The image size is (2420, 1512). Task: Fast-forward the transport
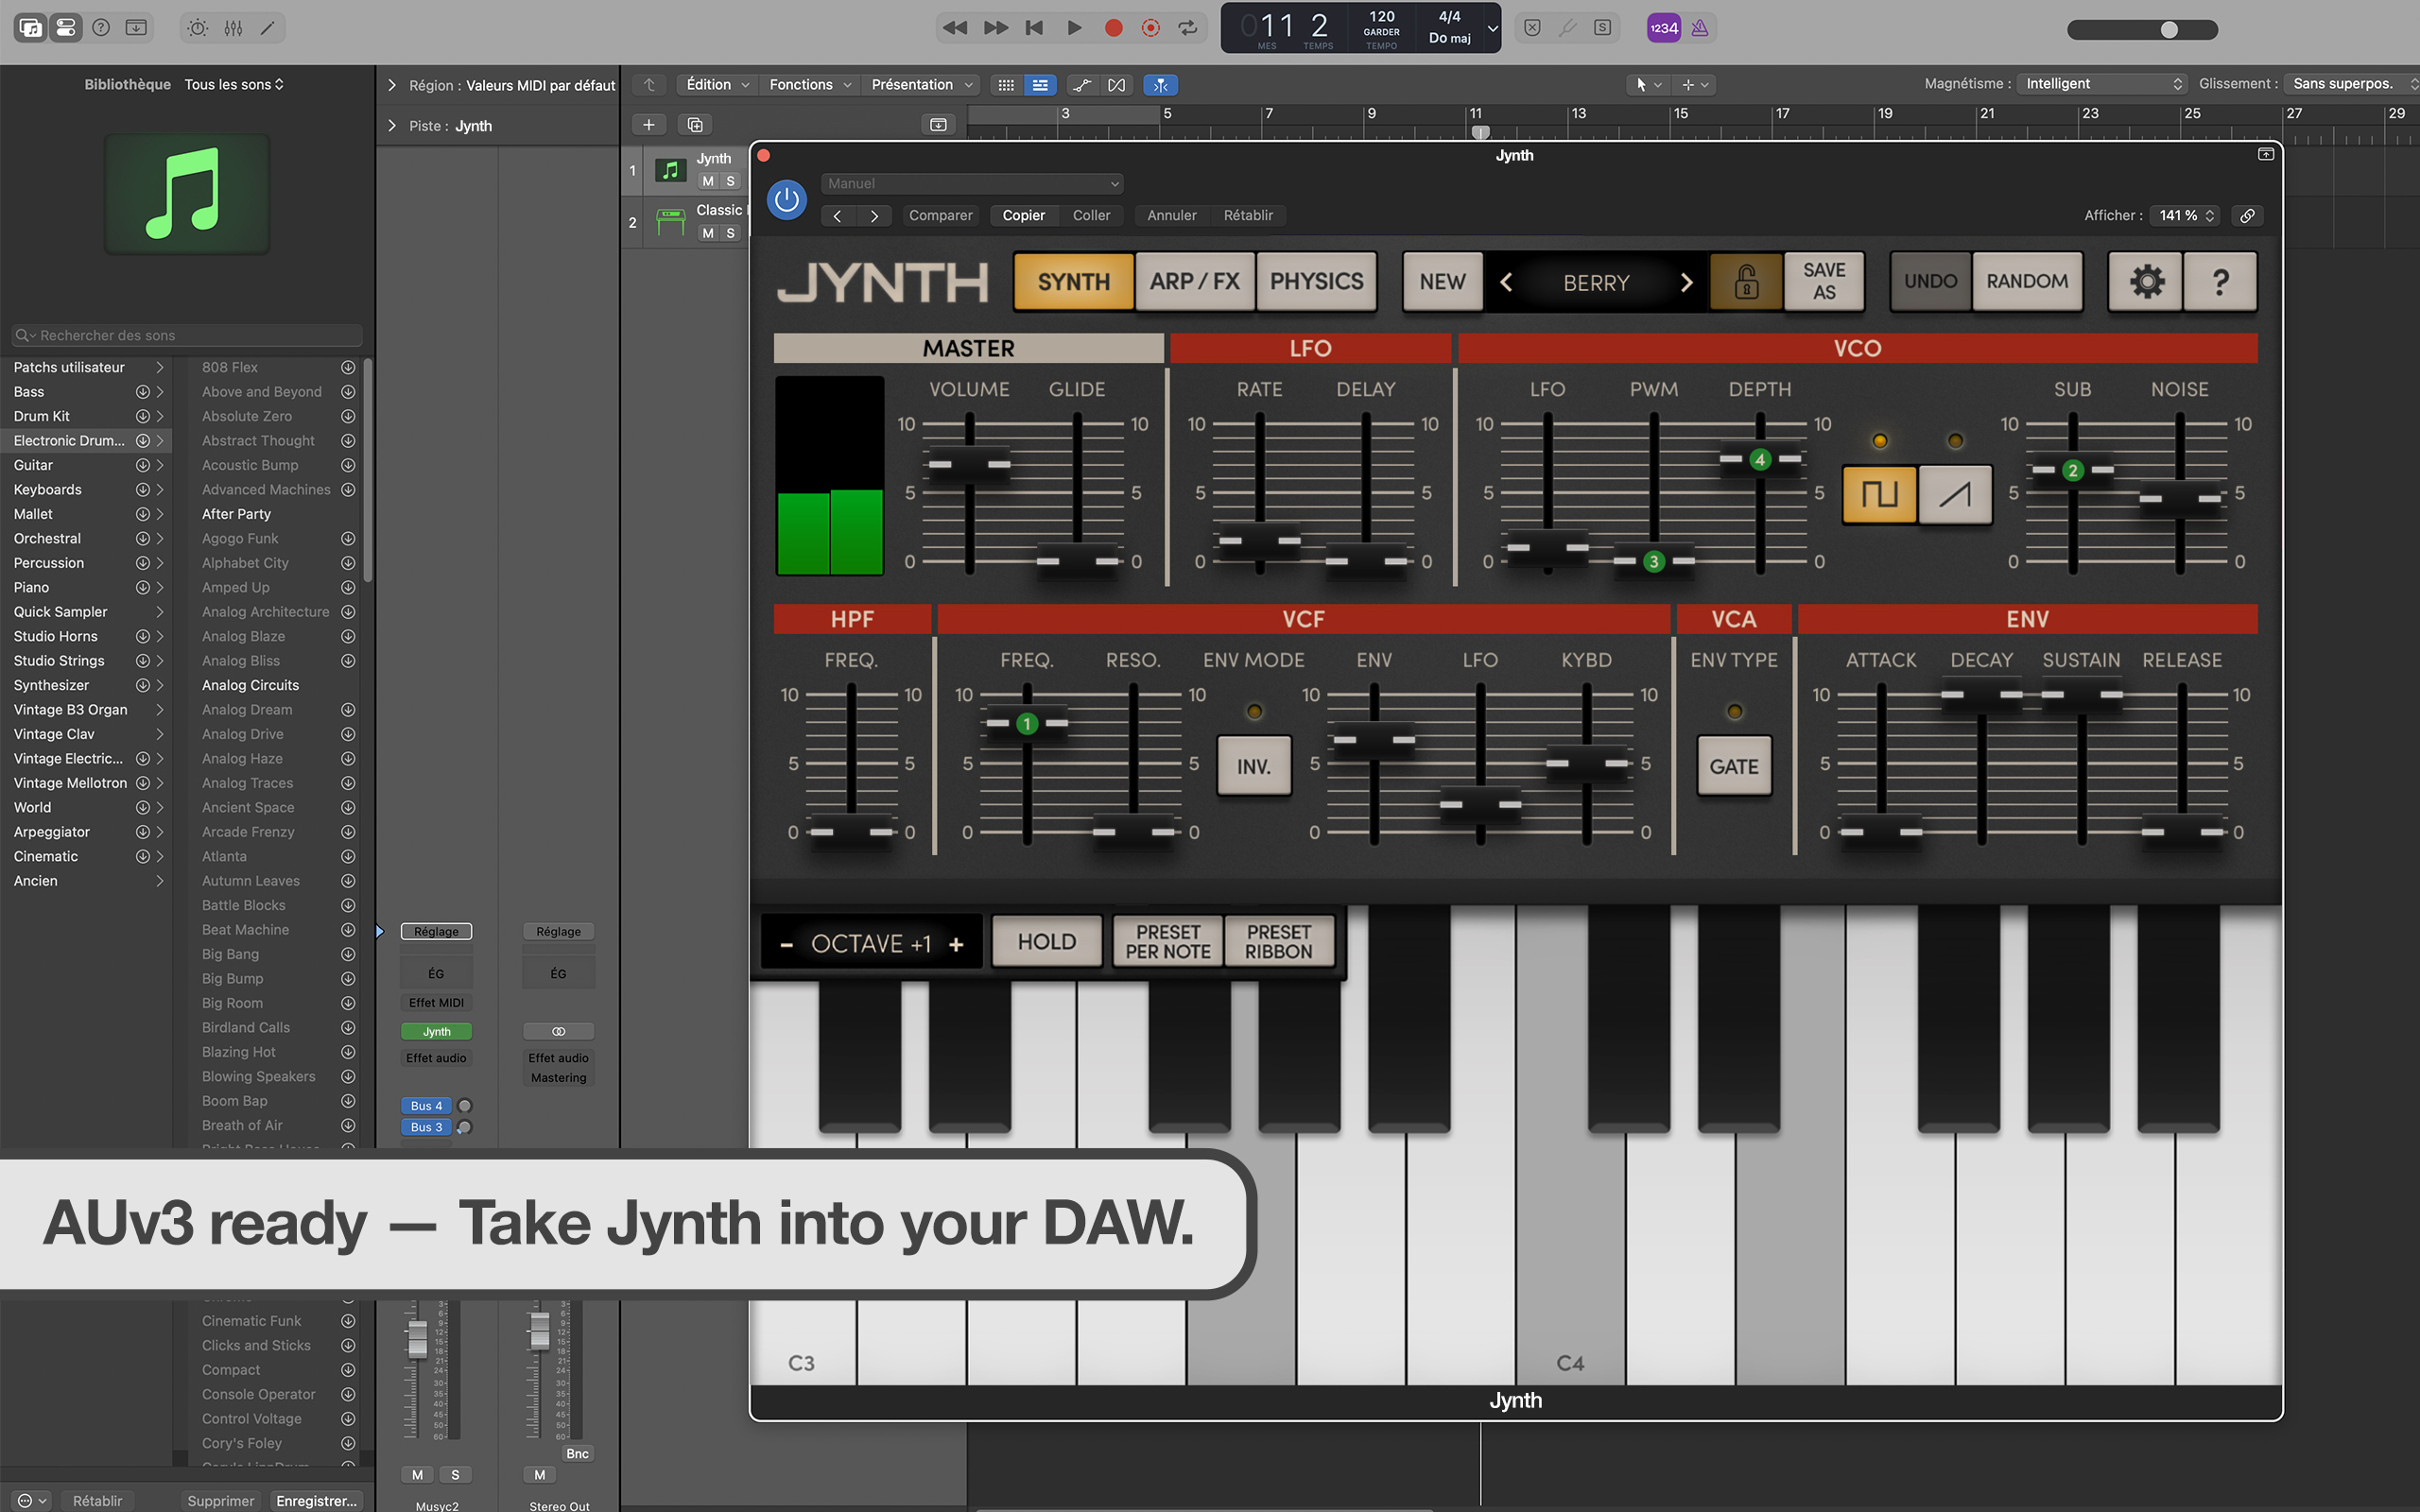[995, 28]
